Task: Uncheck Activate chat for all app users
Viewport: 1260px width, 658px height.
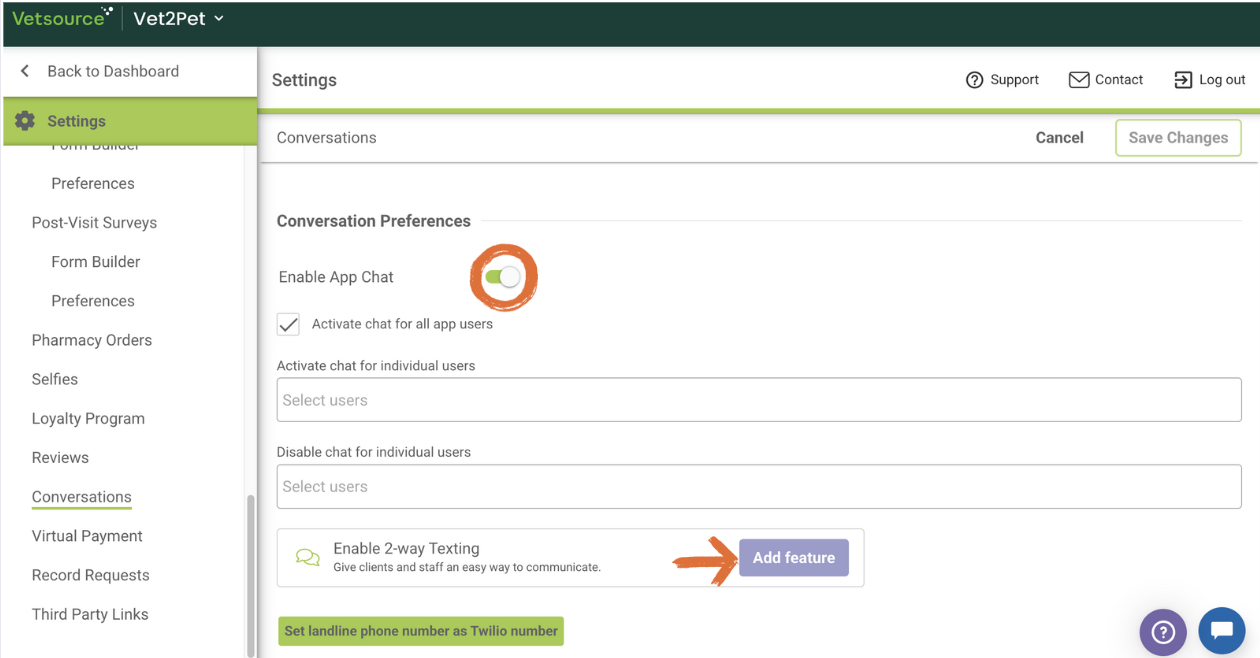Action: pos(288,324)
